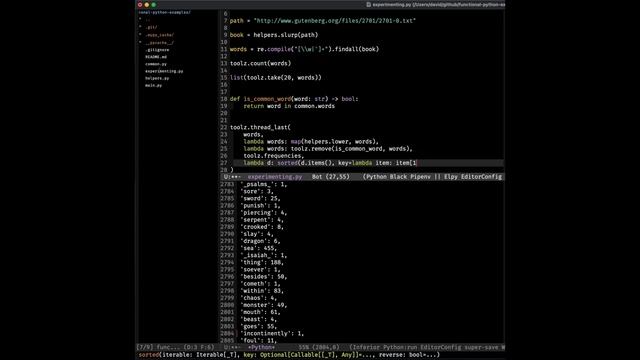Screen dimensions: 640x360
Task: Click the "'monster': 49" output row
Action: [264, 305]
